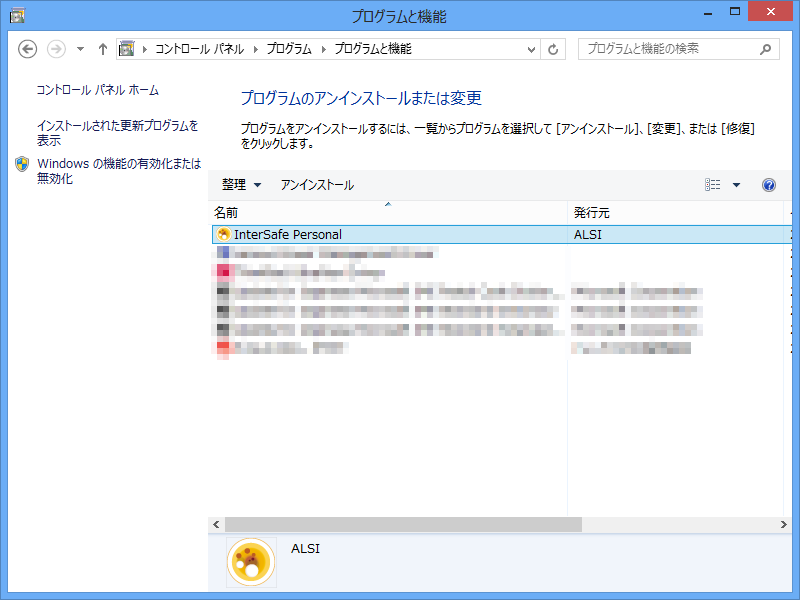This screenshot has height=600, width=800.
Task: Open the 整理 menu
Action: (241, 185)
